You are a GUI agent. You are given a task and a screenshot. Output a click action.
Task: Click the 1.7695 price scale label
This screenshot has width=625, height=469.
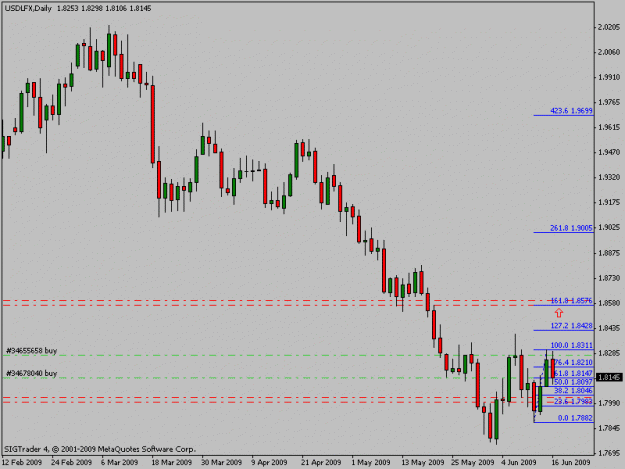(609, 453)
